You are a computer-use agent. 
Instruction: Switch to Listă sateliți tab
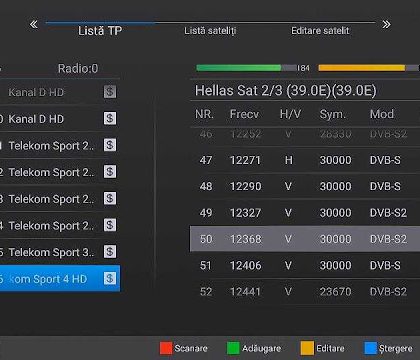pyautogui.click(x=210, y=31)
